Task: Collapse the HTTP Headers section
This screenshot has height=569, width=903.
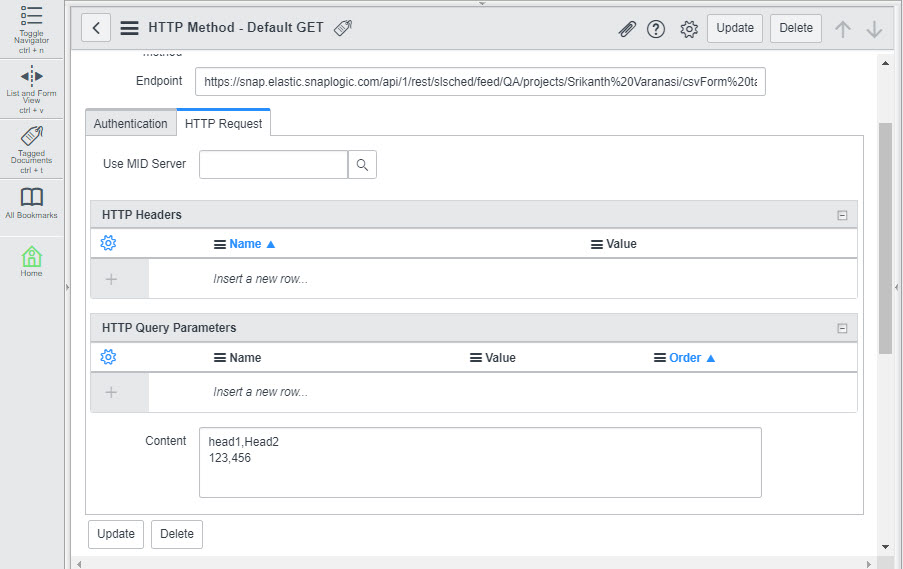Action: coord(842,215)
